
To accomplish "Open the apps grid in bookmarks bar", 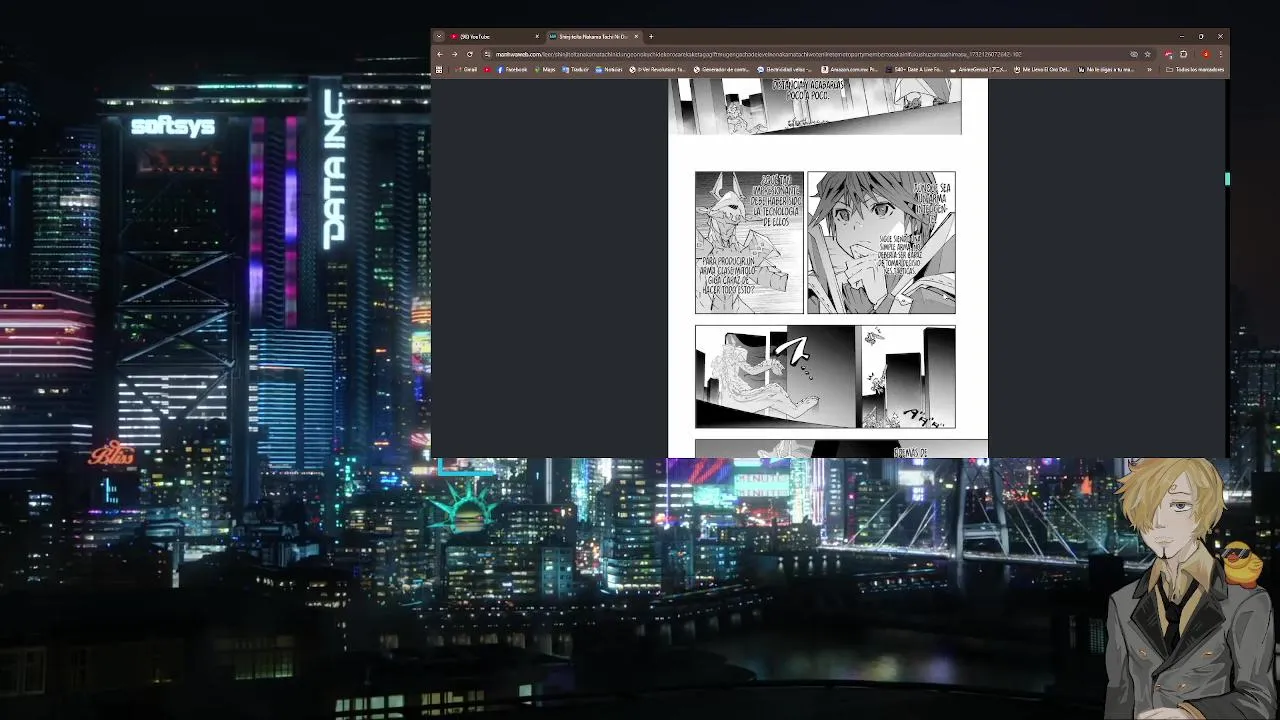I will (x=438, y=70).
